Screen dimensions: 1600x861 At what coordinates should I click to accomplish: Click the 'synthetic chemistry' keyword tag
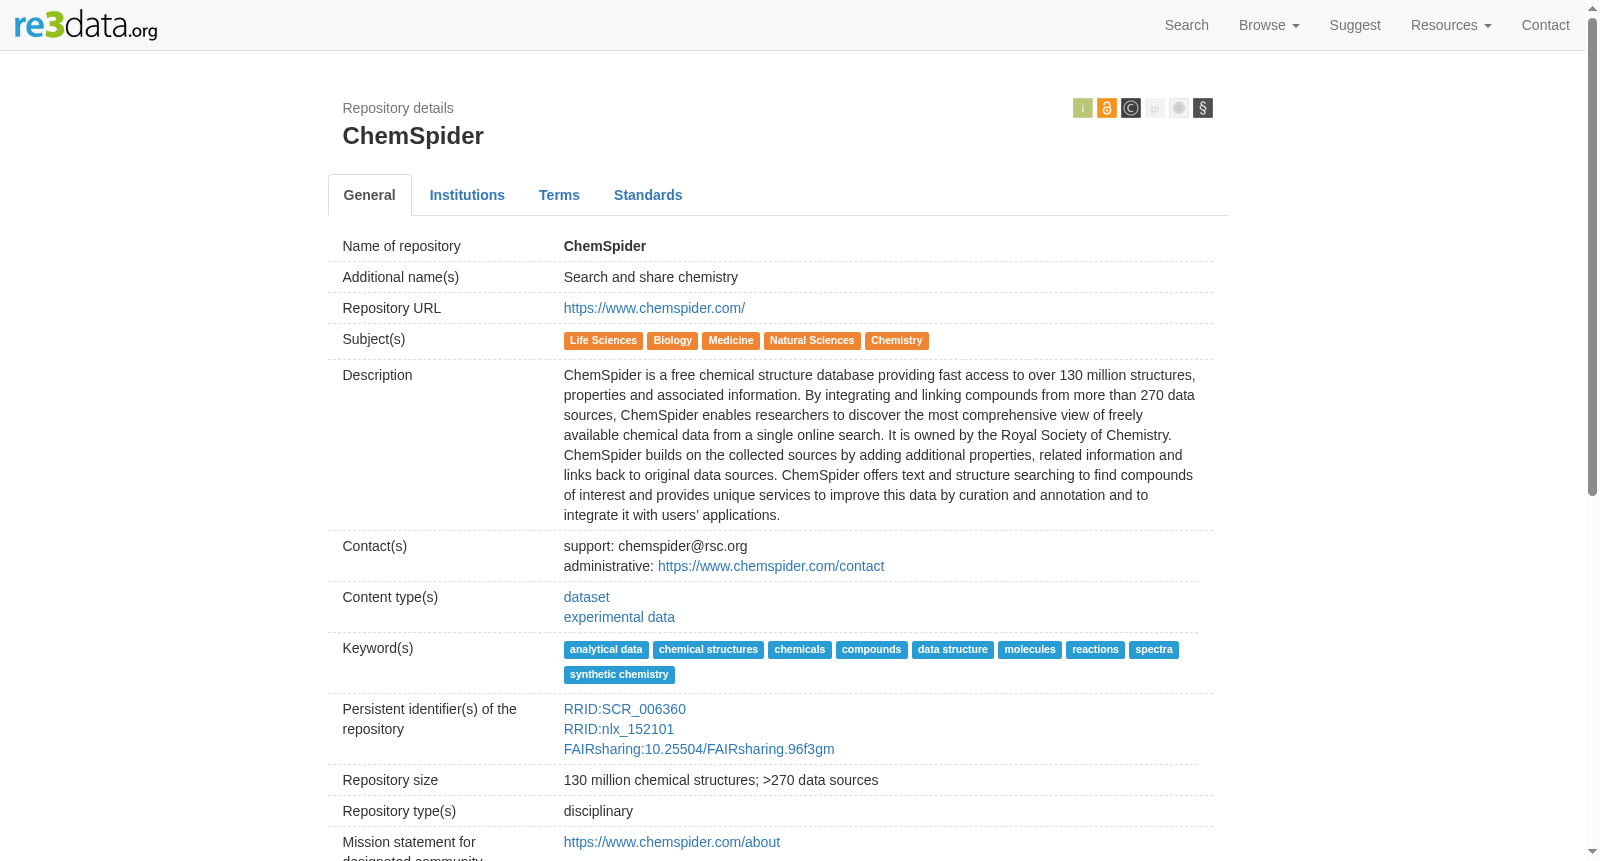[x=619, y=675]
